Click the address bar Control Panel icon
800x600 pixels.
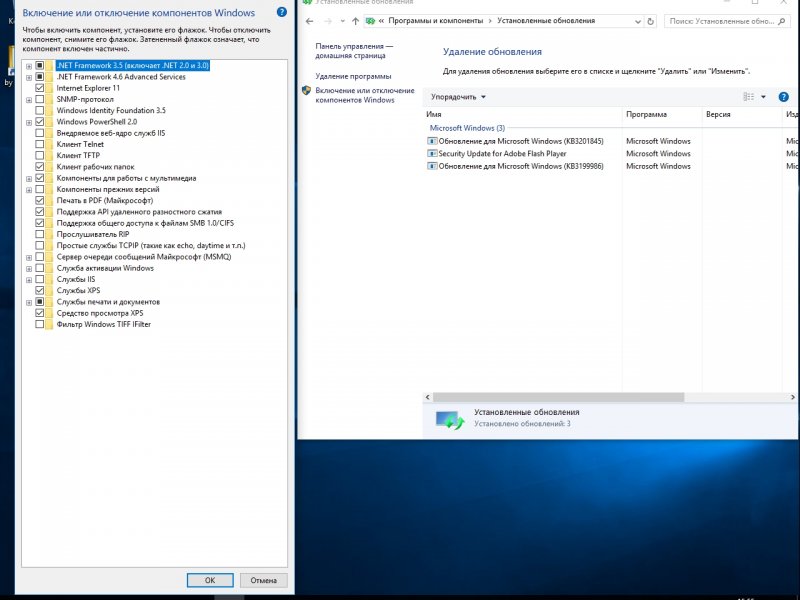pyautogui.click(x=370, y=21)
